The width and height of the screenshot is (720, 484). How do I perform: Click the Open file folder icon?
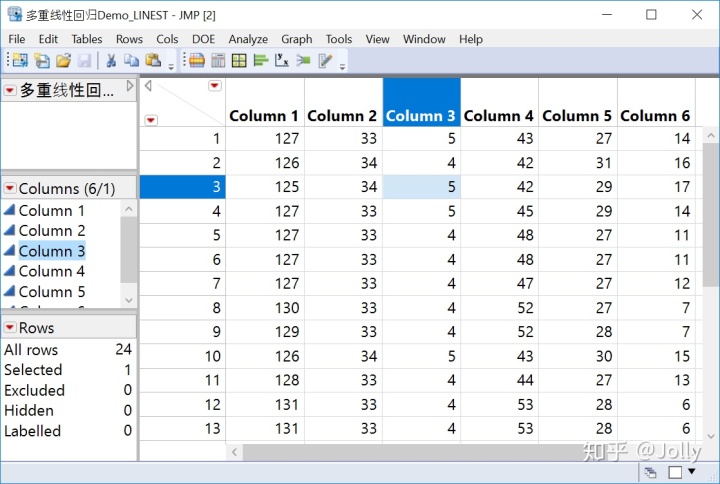[64, 60]
